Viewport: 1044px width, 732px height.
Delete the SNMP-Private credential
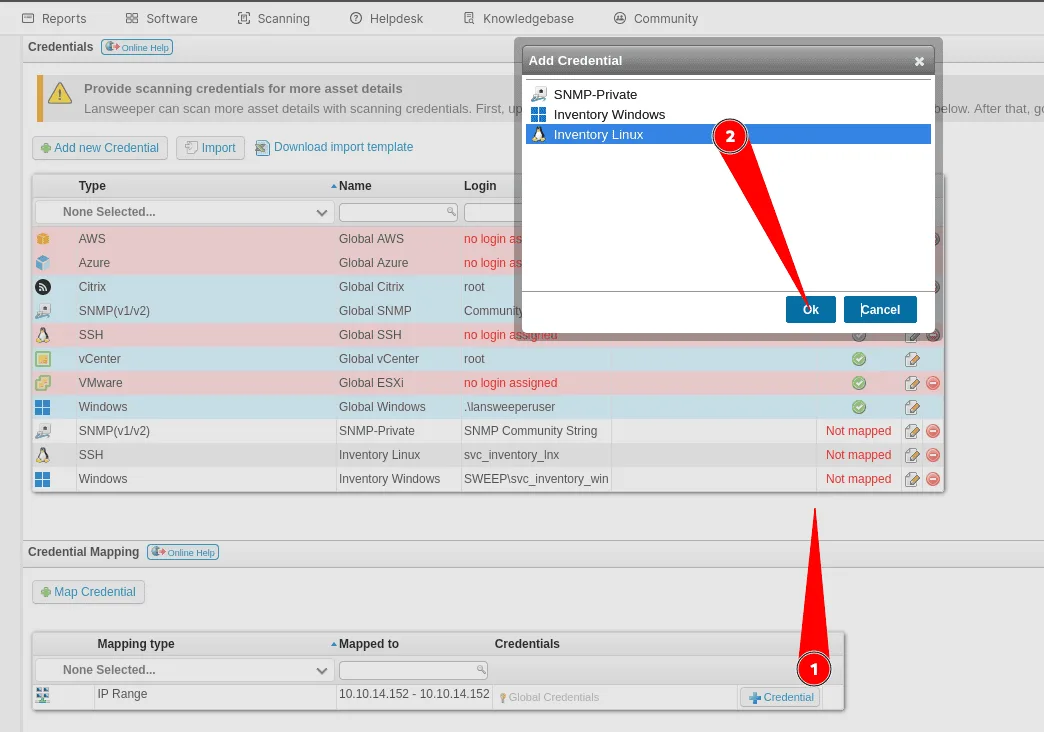pos(933,431)
